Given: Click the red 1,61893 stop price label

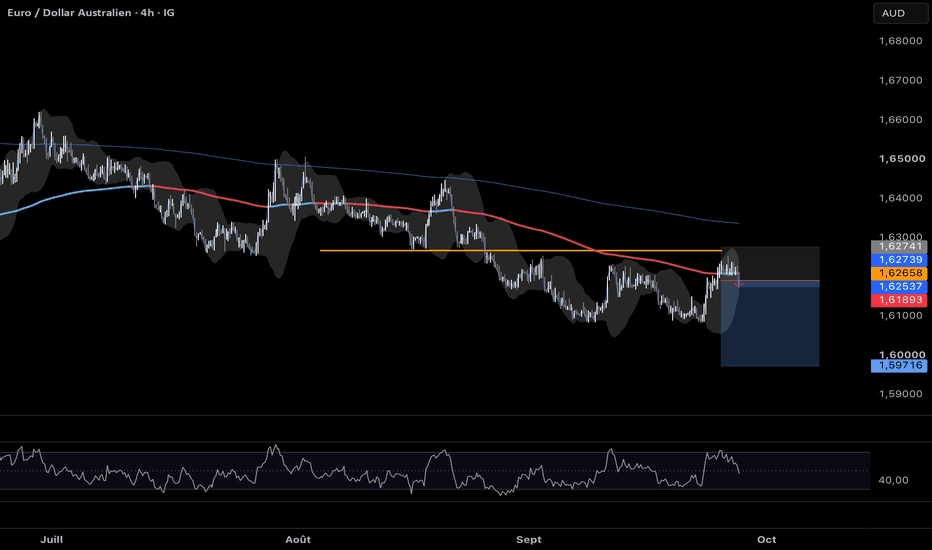Looking at the screenshot, I should (x=899, y=300).
